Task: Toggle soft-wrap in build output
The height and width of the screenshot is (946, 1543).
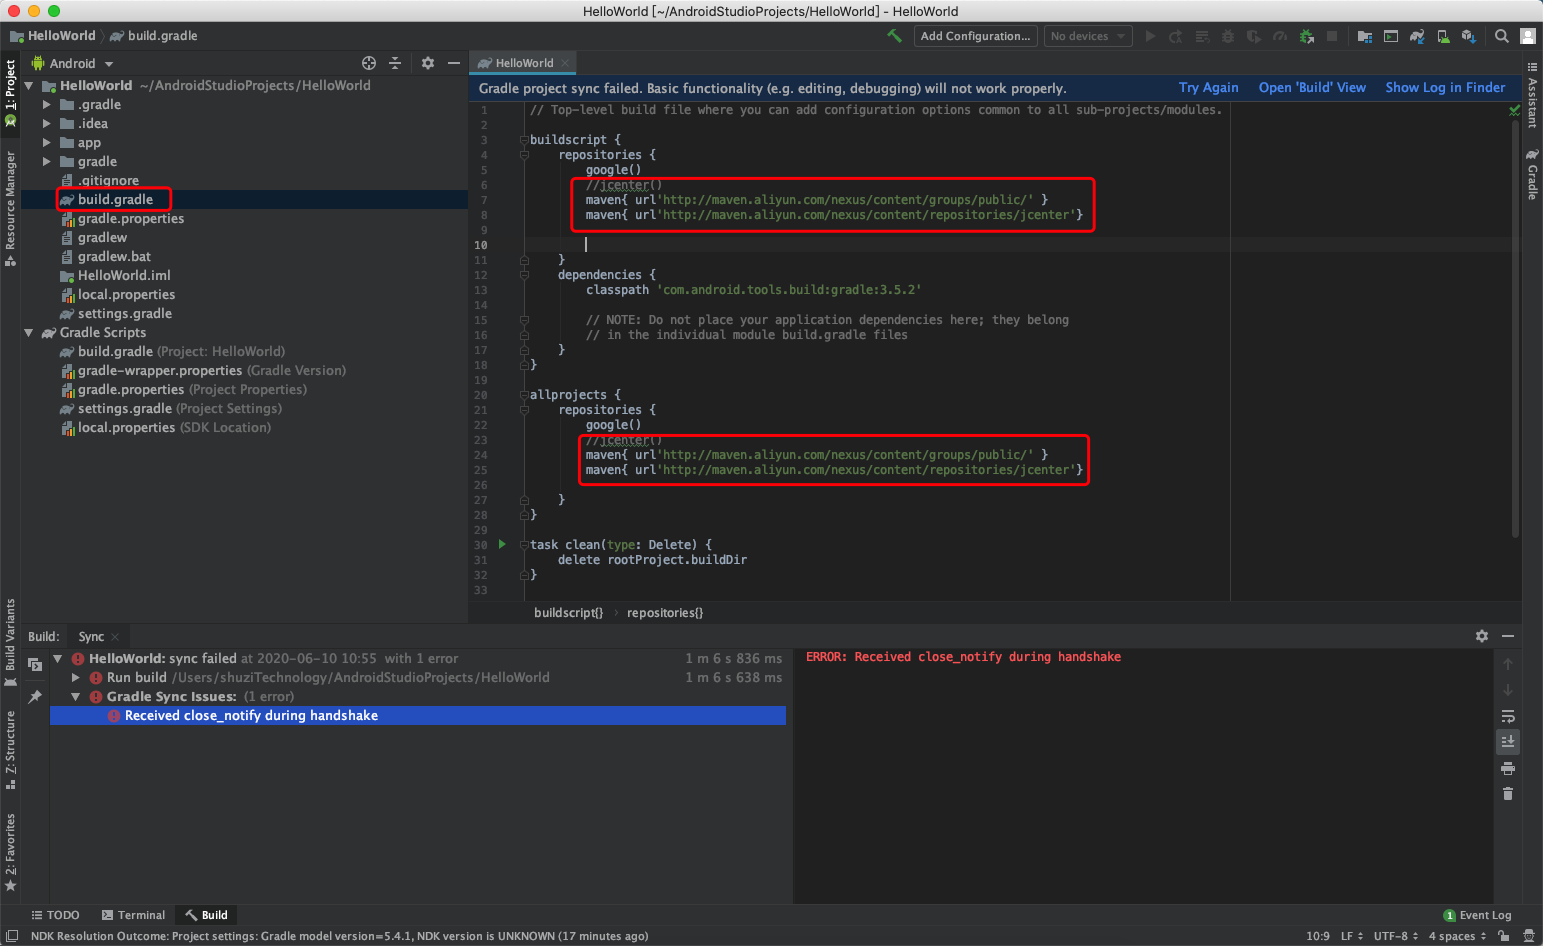Action: 1508,716
